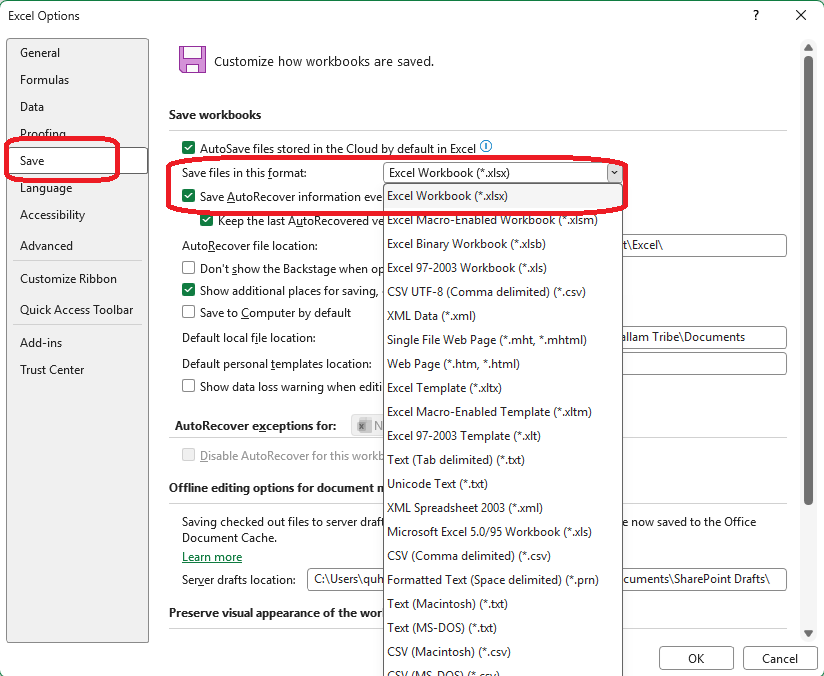Click the AutoSave info icon
Image resolution: width=824 pixels, height=676 pixels.
[x=486, y=147]
